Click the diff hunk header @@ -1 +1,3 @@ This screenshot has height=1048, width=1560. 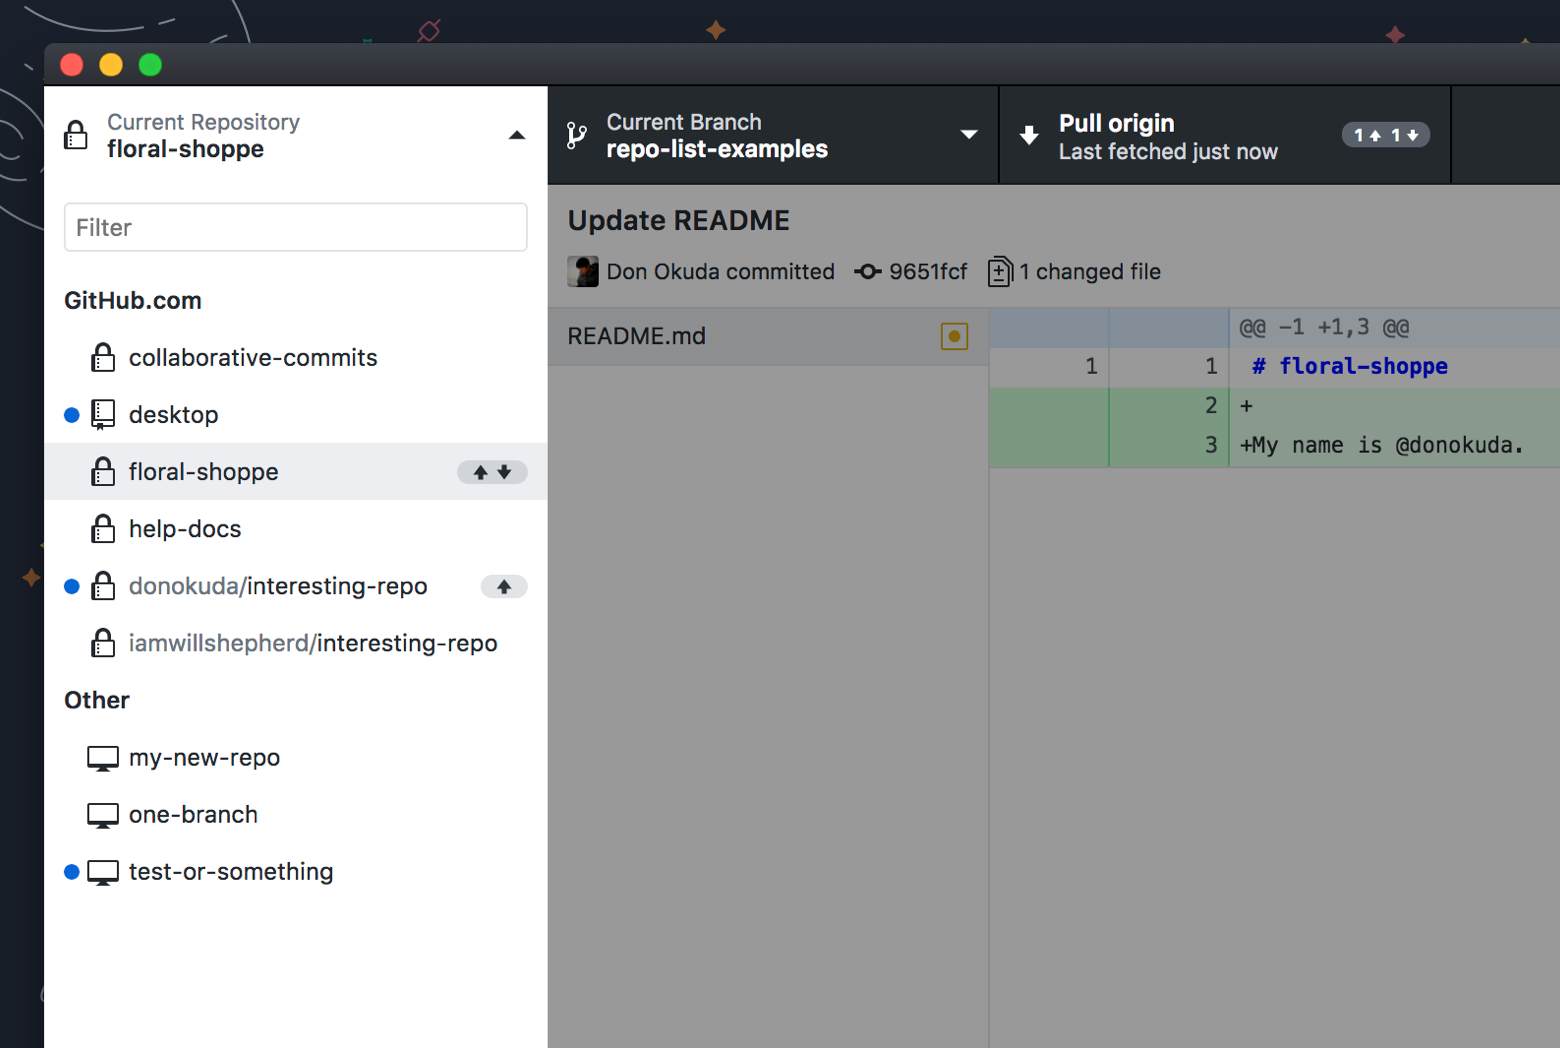[x=1324, y=327]
